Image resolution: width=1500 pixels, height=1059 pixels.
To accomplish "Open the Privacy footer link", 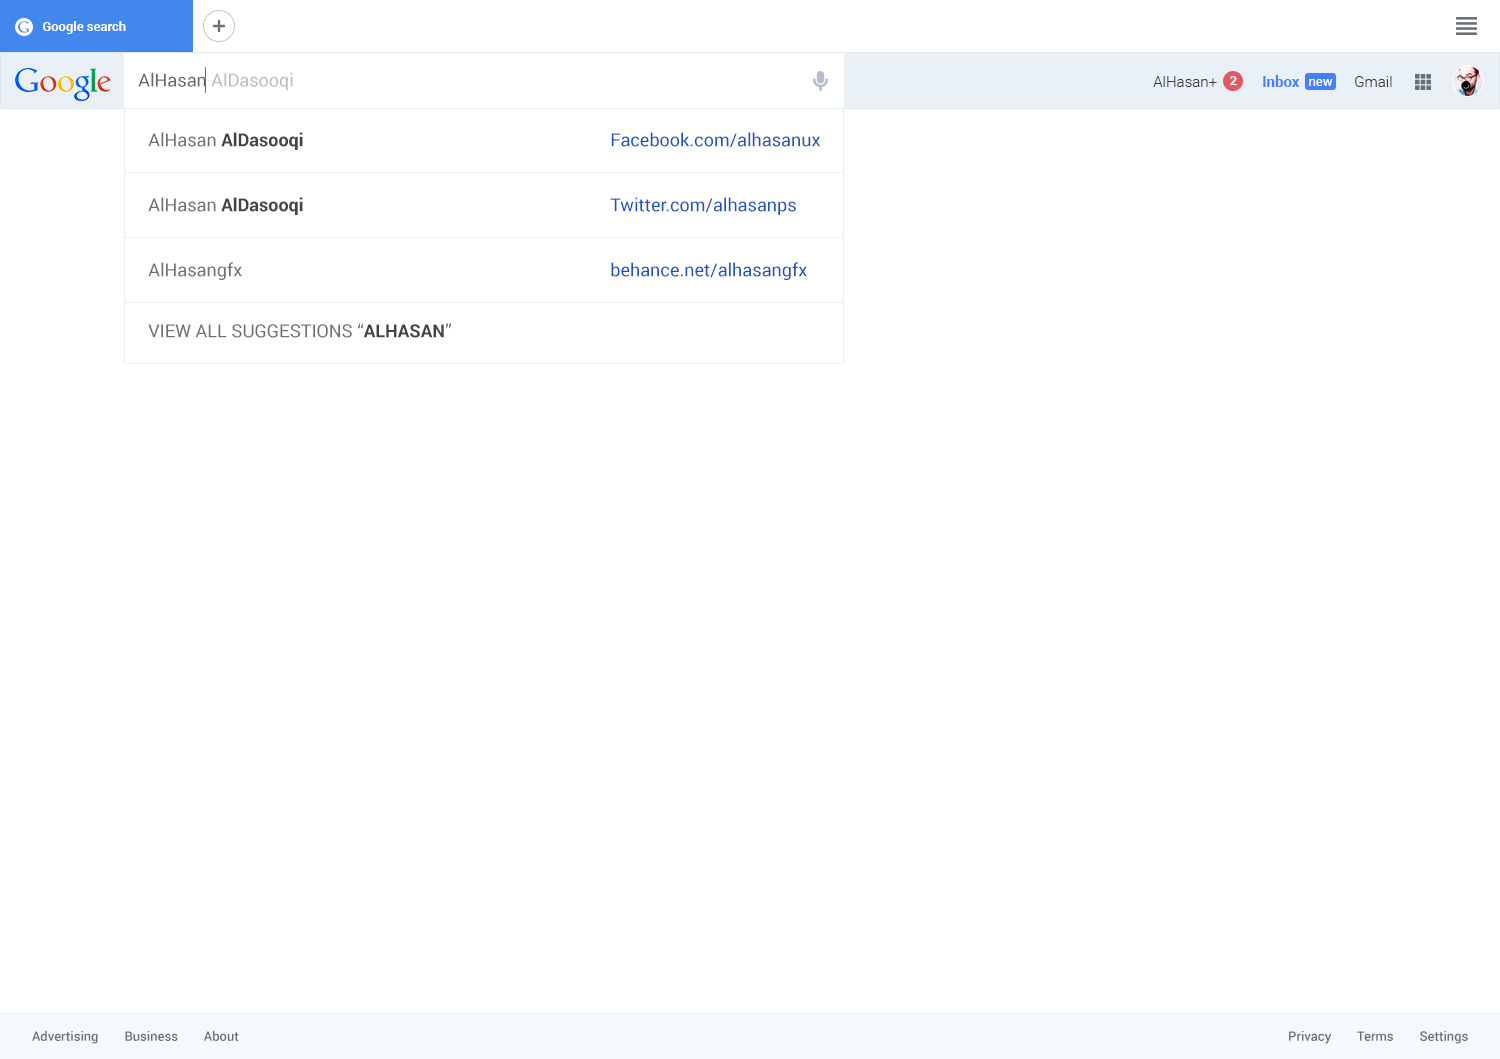I will pyautogui.click(x=1309, y=1037).
